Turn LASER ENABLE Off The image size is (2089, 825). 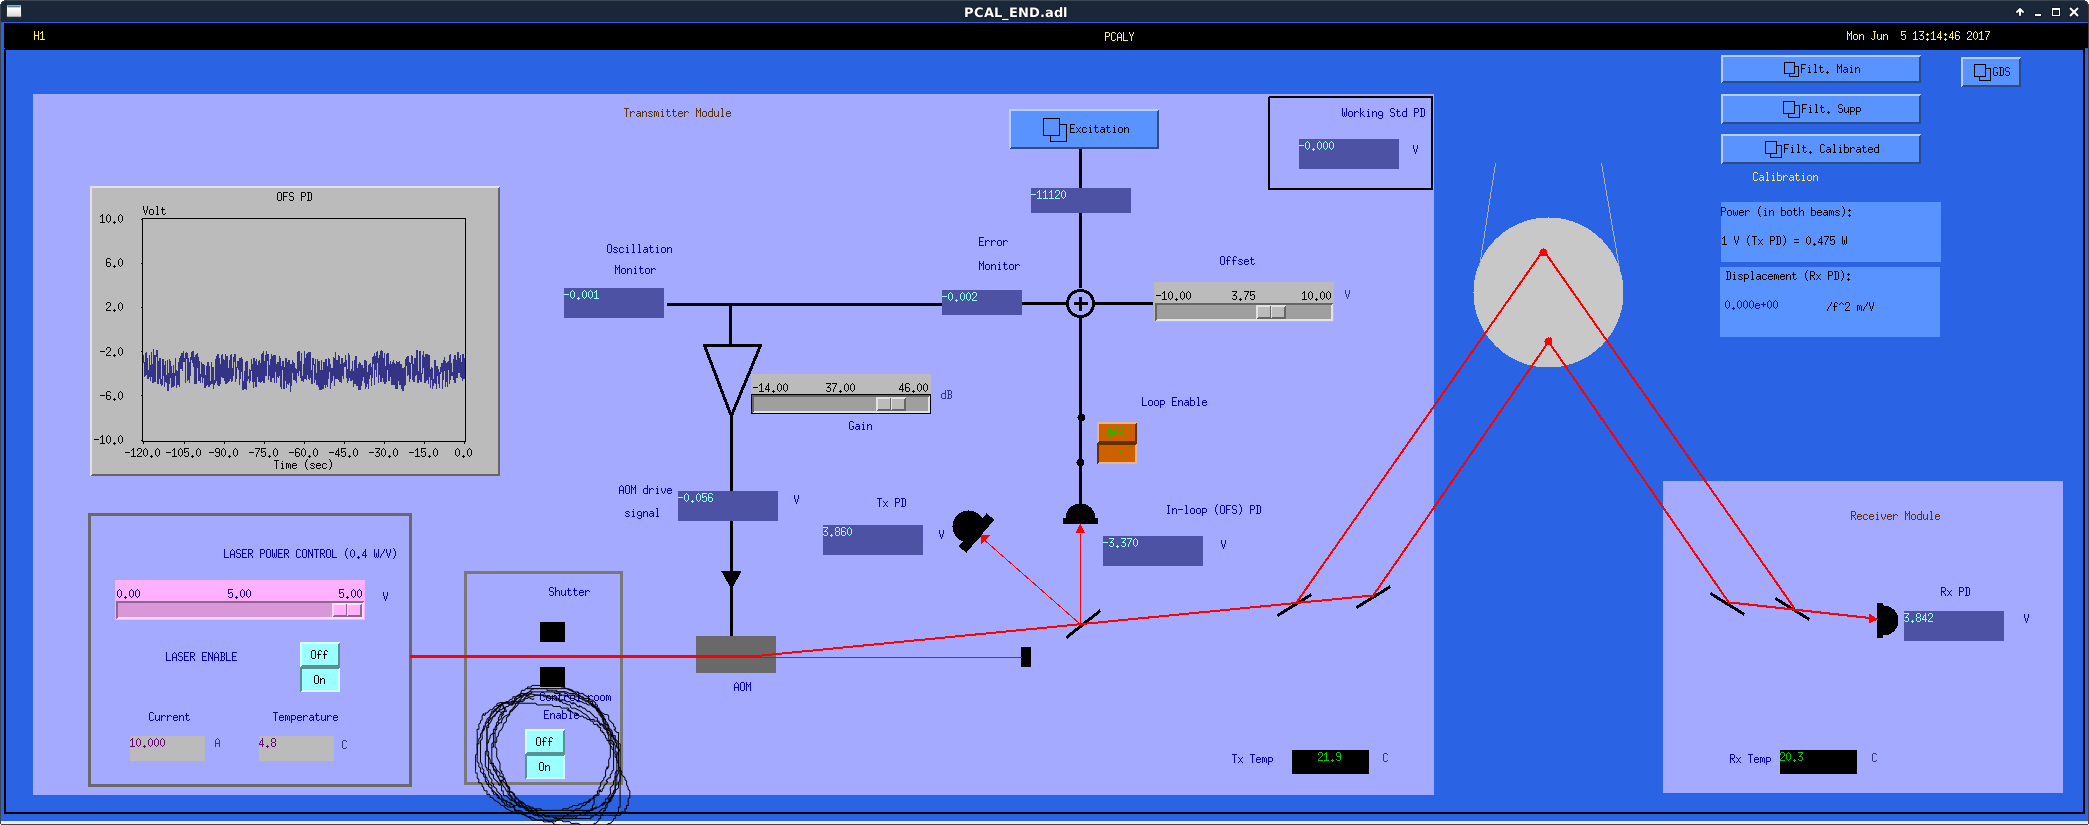coord(320,655)
